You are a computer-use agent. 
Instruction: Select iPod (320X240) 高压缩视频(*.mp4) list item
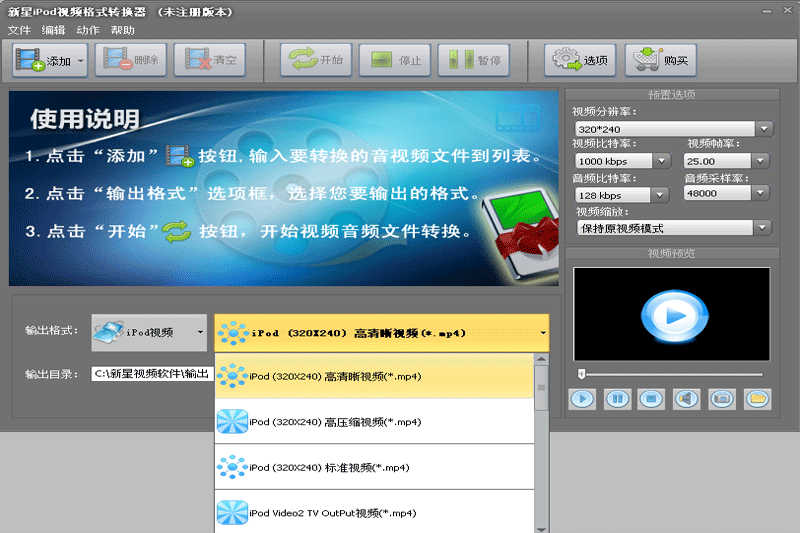pos(374,422)
